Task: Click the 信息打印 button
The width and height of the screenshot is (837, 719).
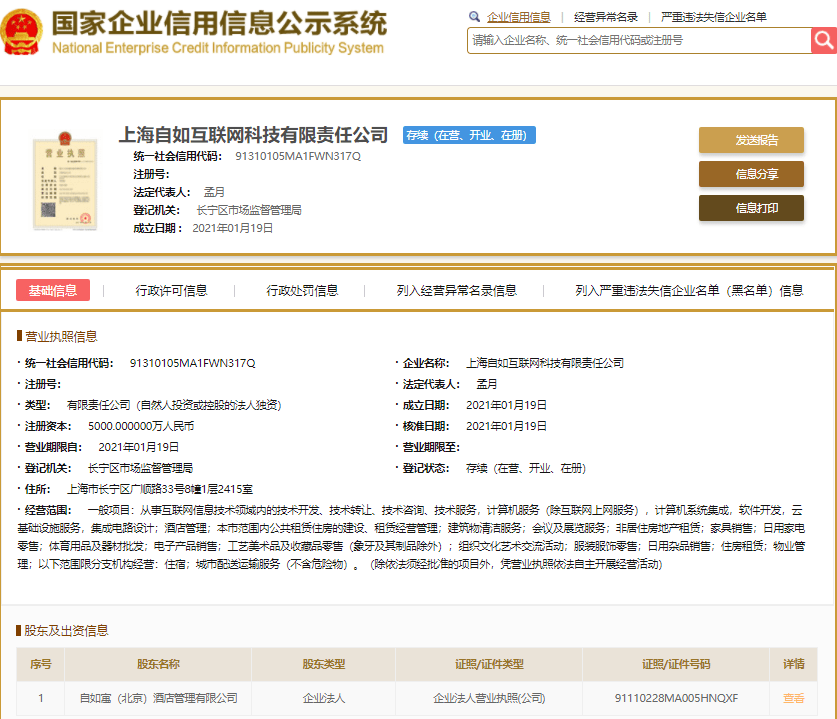Action: (751, 208)
